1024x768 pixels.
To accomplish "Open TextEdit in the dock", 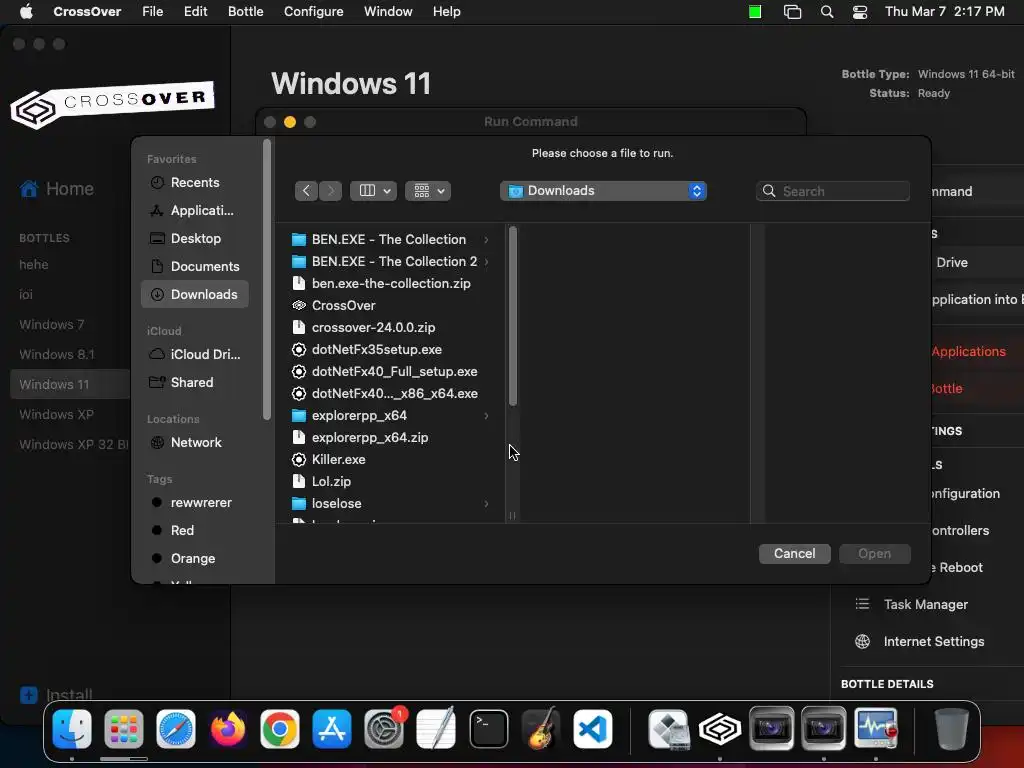I will [436, 728].
